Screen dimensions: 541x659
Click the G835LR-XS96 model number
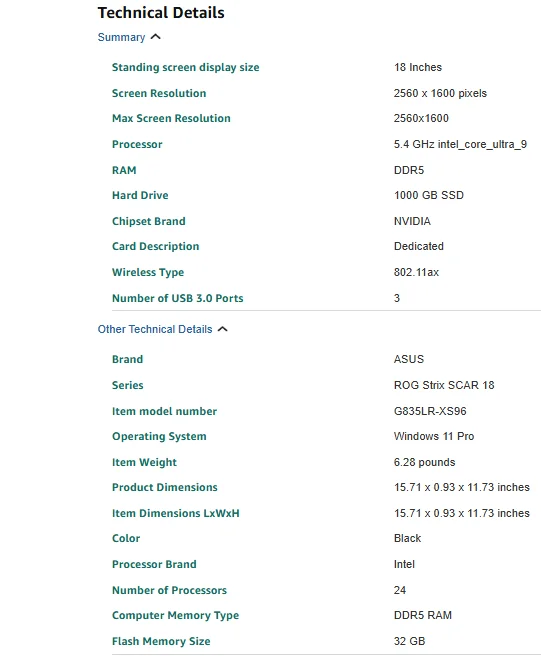430,411
